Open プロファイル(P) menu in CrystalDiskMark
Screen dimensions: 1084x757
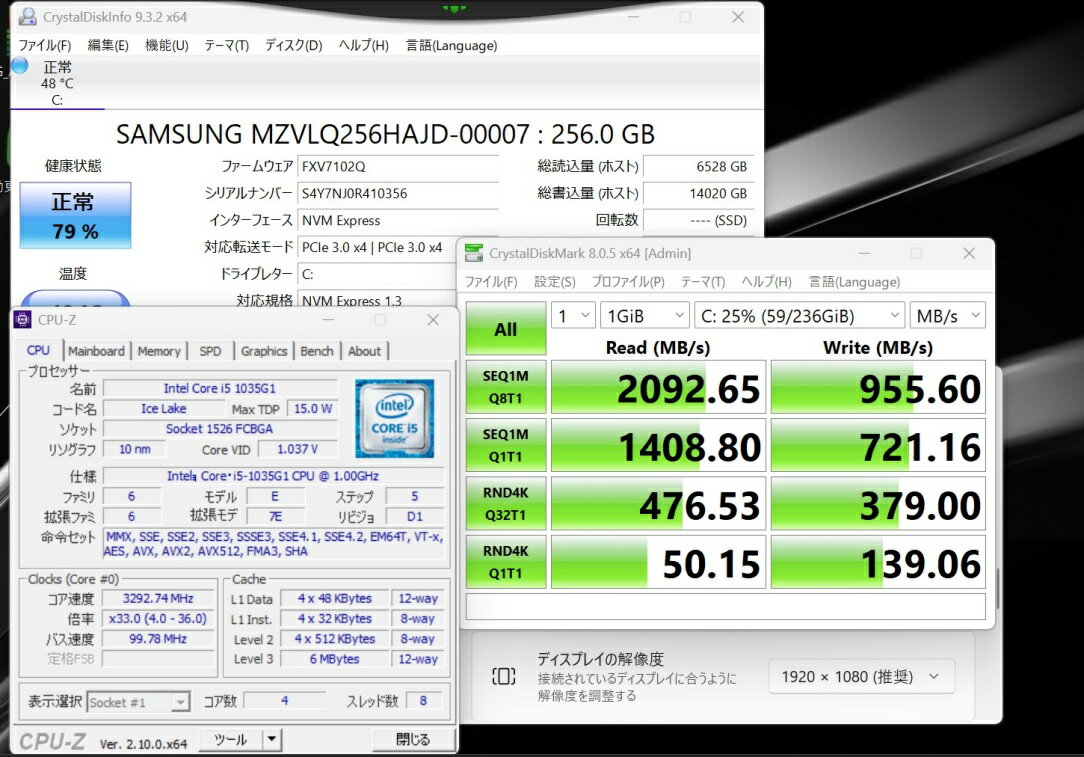(628, 282)
